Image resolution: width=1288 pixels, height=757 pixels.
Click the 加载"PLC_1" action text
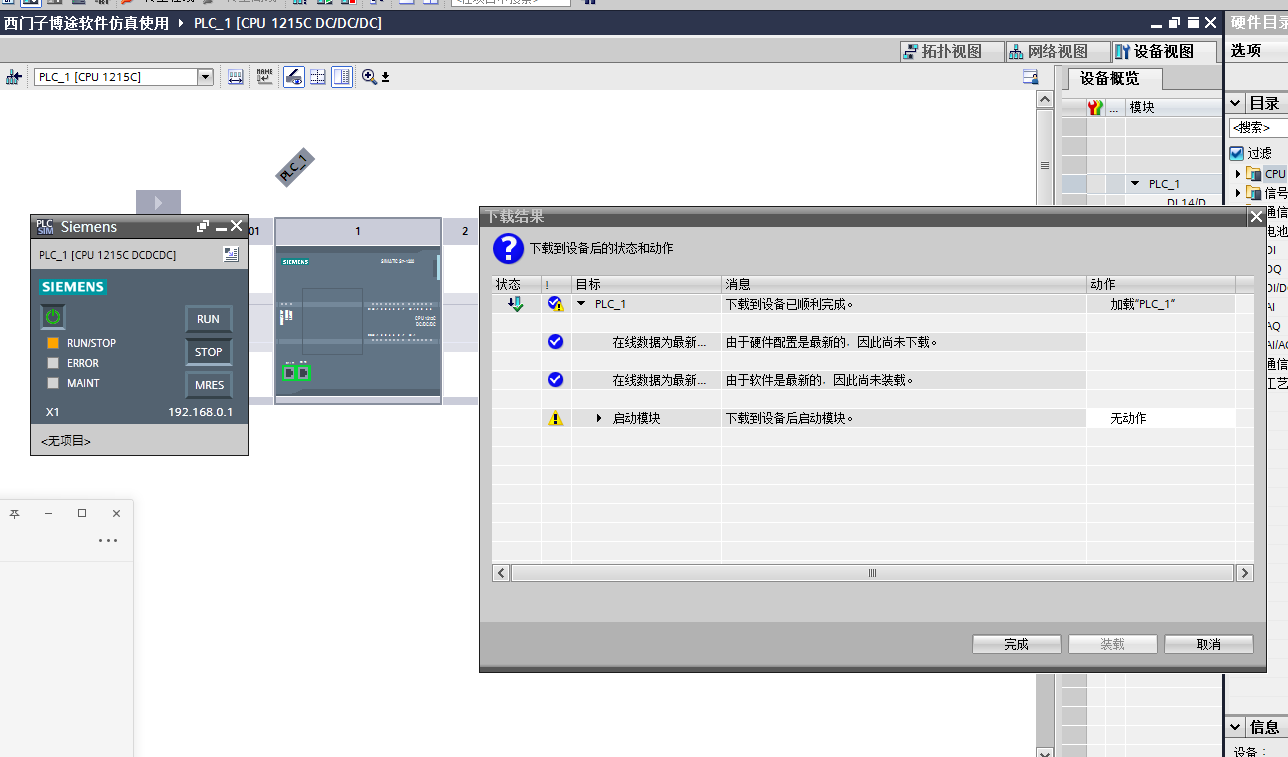pyautogui.click(x=1142, y=304)
